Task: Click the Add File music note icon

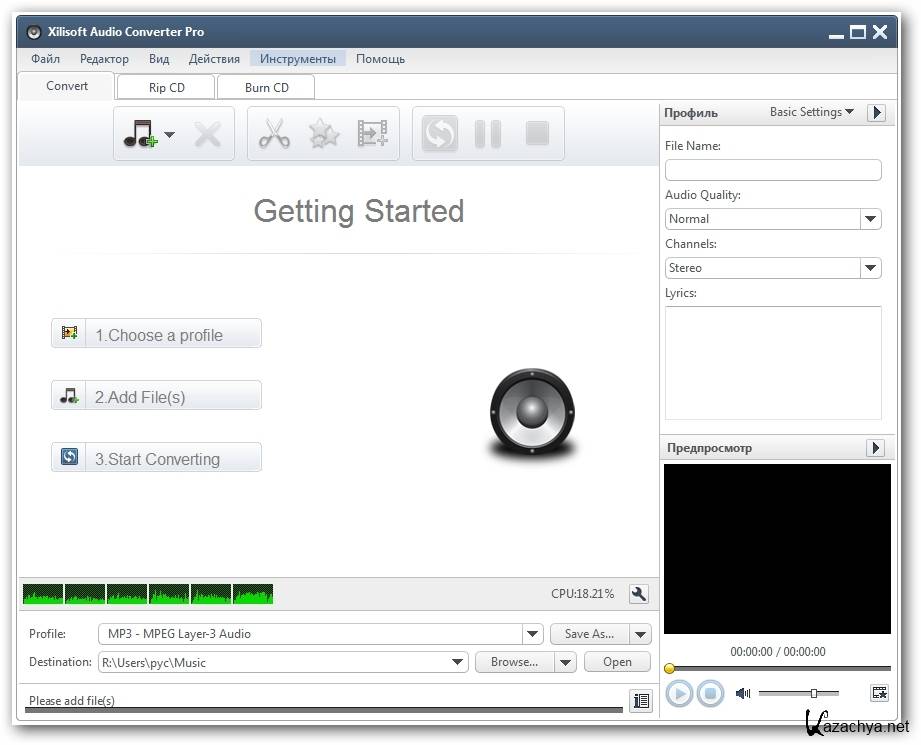Action: pyautogui.click(x=138, y=134)
